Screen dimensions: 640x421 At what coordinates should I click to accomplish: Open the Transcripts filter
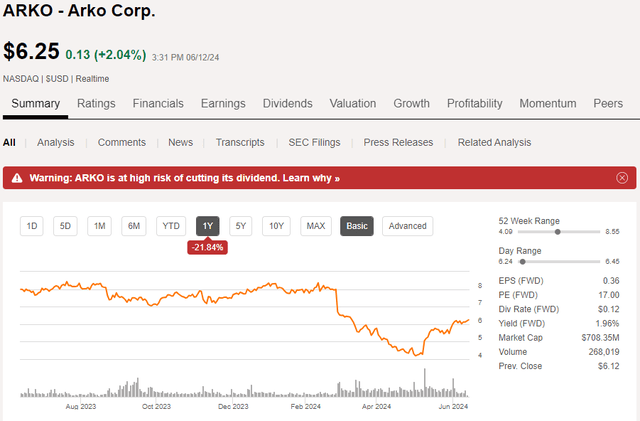click(240, 142)
